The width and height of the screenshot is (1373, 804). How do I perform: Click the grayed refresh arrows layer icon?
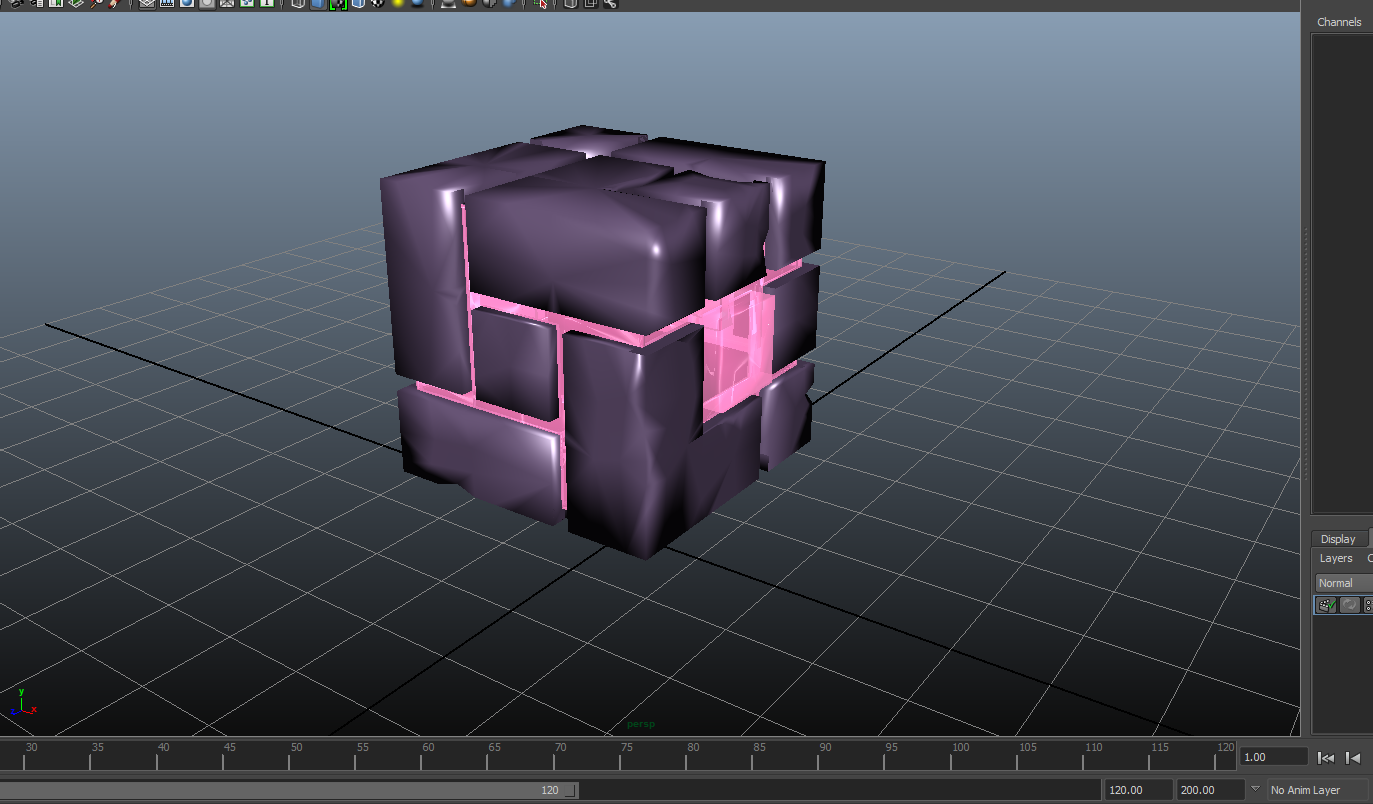[x=1350, y=605]
